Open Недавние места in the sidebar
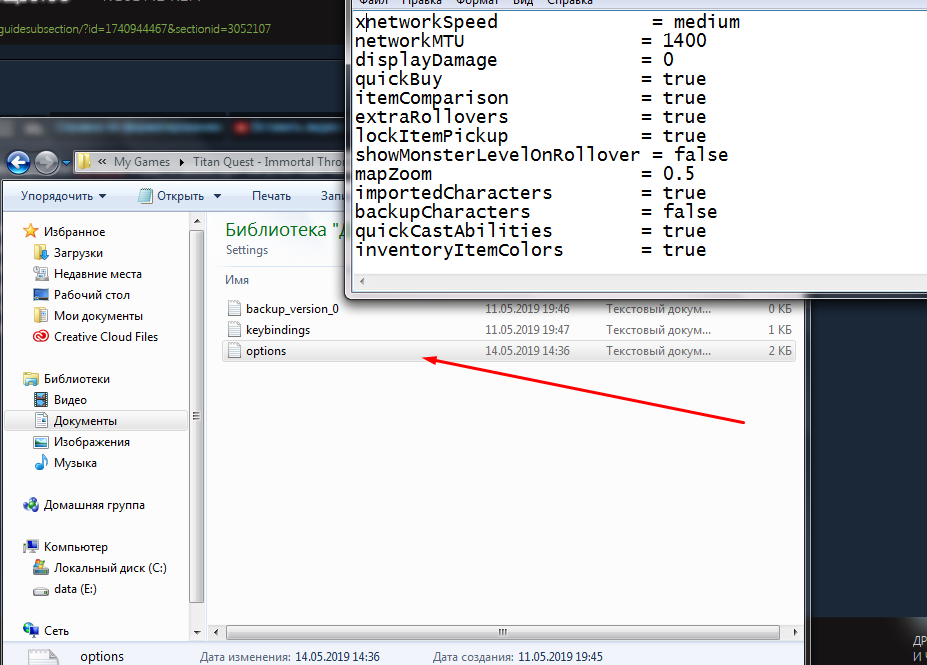This screenshot has width=927, height=665. (x=98, y=274)
